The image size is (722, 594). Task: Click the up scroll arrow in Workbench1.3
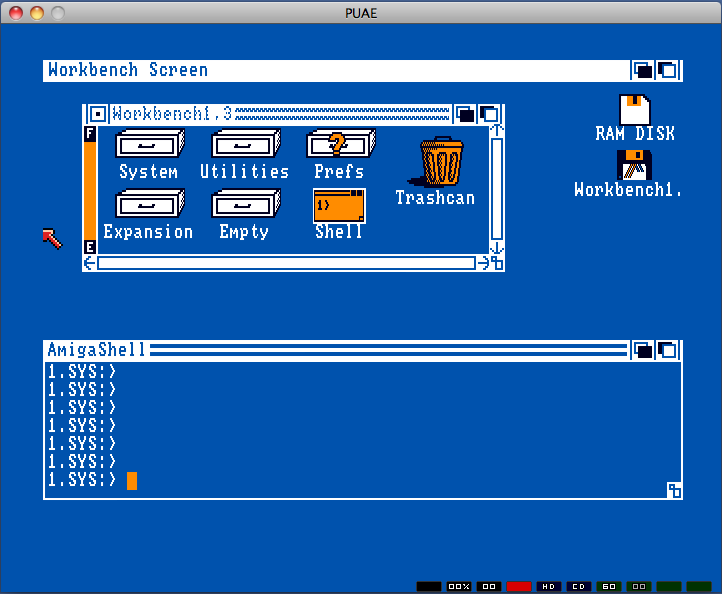point(496,130)
